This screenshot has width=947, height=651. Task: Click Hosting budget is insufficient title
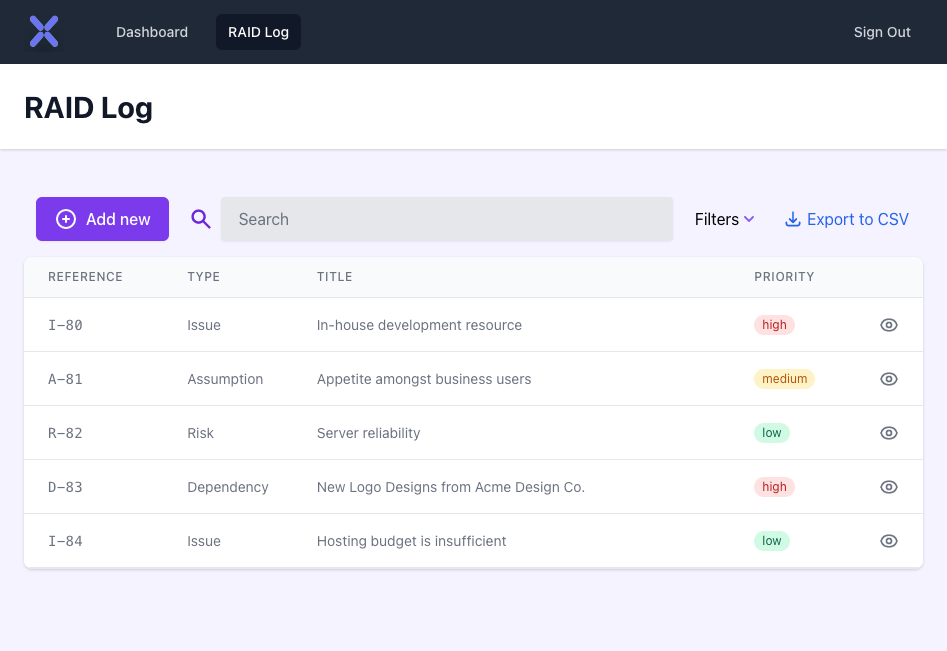click(x=411, y=541)
